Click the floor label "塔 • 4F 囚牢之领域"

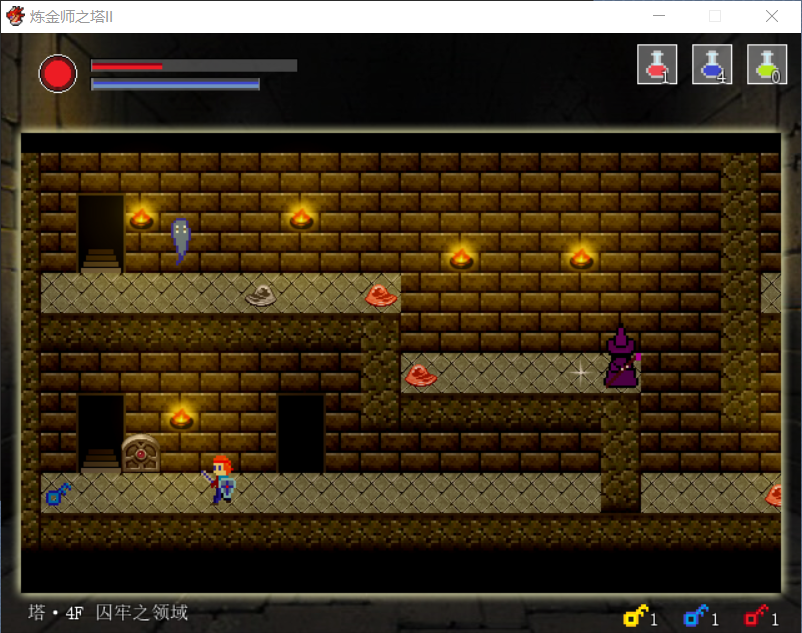[108, 612]
